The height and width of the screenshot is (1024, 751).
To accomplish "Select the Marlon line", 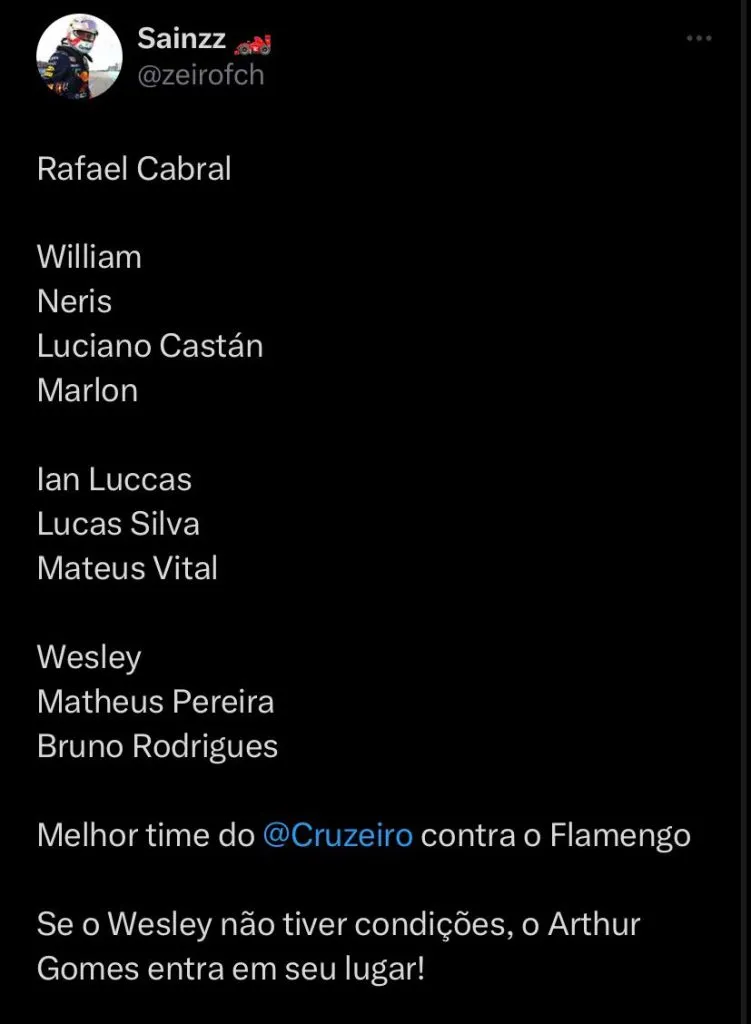I will point(87,389).
